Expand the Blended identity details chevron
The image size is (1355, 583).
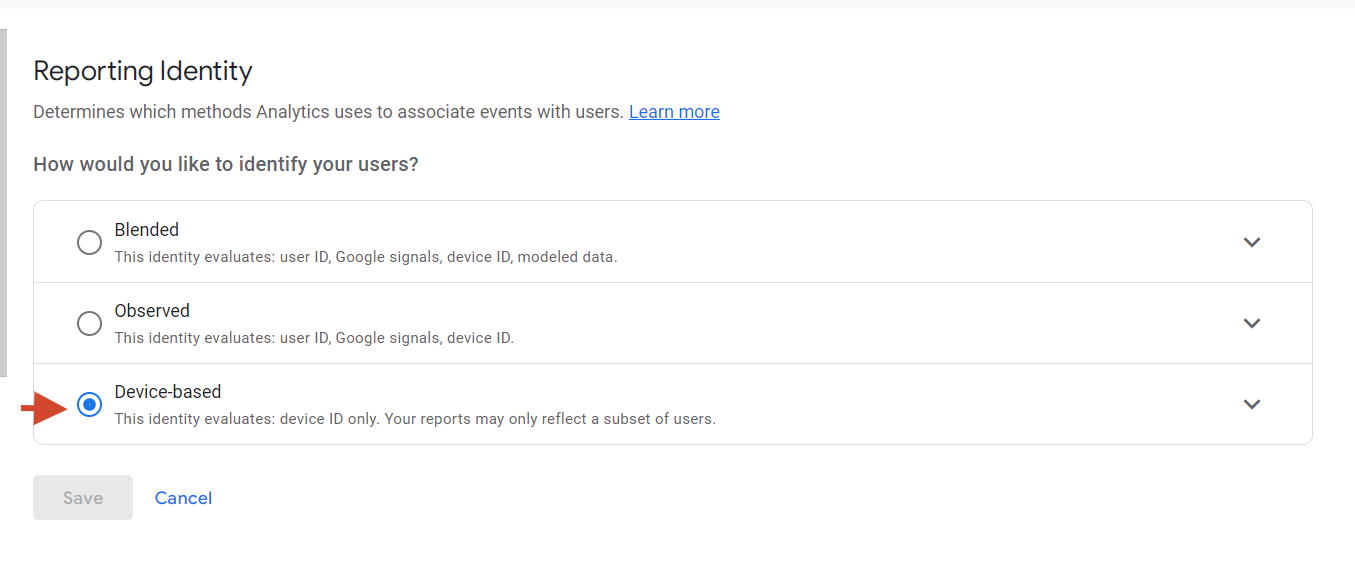click(x=1251, y=241)
